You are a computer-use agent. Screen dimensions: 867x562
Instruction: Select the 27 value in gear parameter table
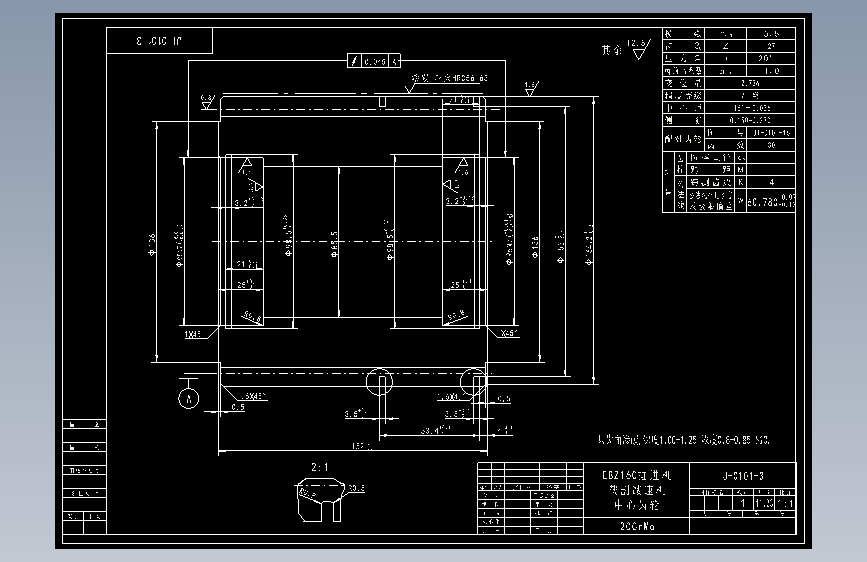[x=771, y=46]
